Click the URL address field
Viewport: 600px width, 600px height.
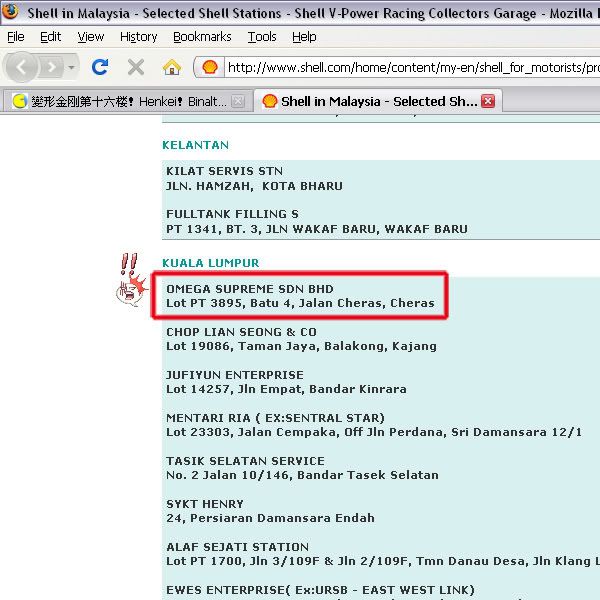(x=412, y=68)
